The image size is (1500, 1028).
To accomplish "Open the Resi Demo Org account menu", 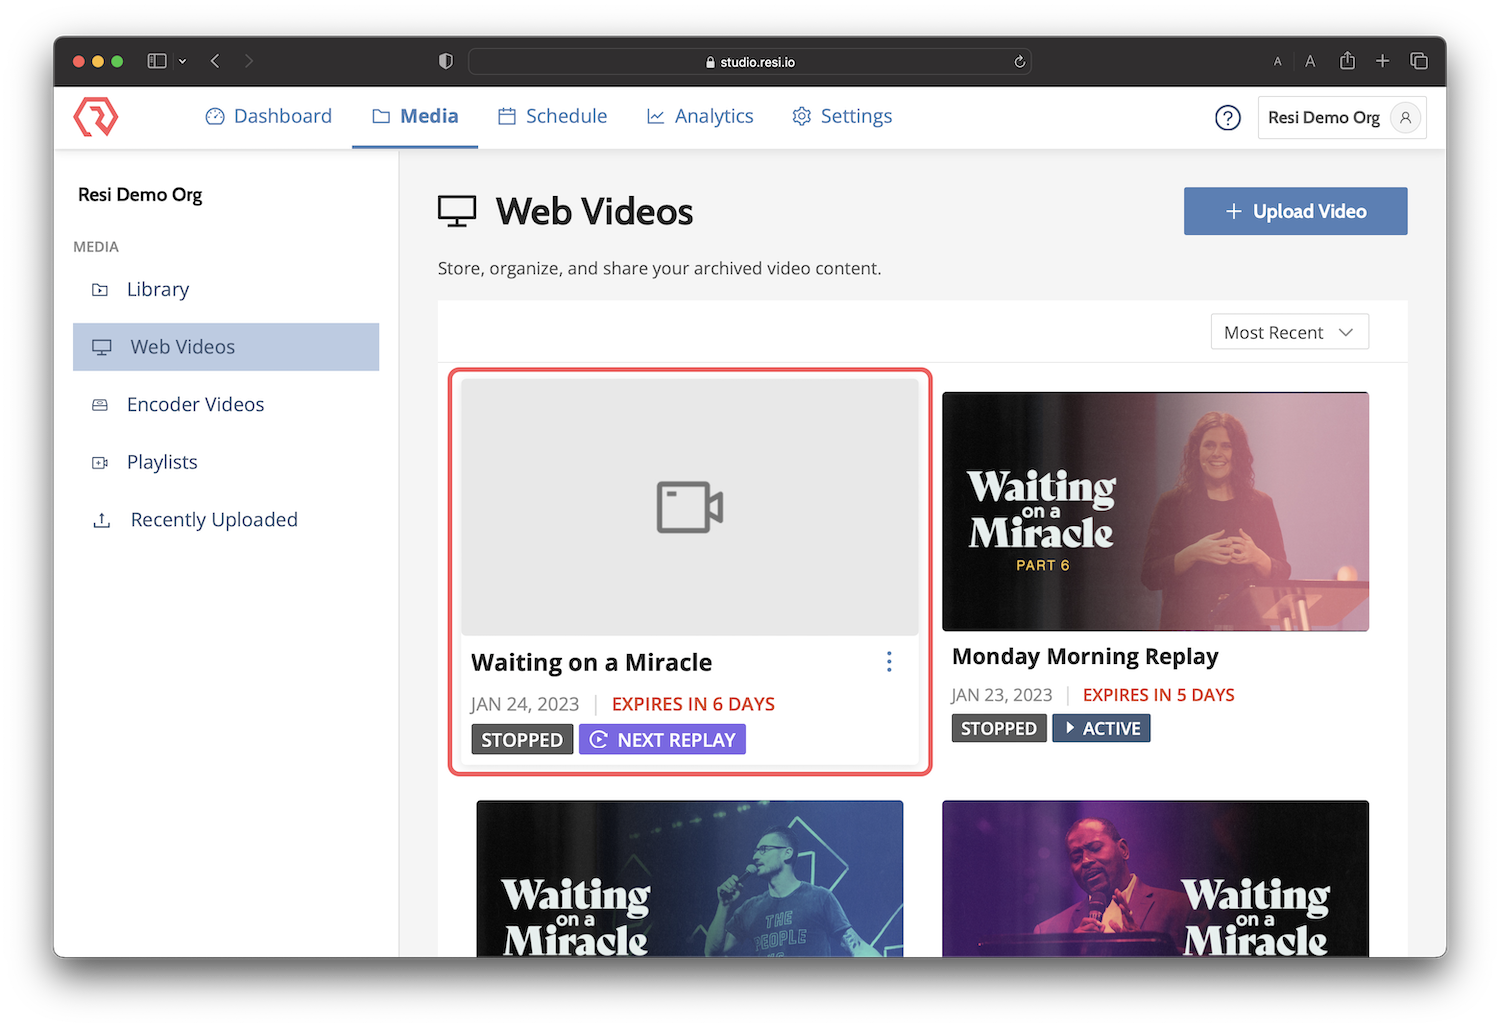I will click(1341, 118).
